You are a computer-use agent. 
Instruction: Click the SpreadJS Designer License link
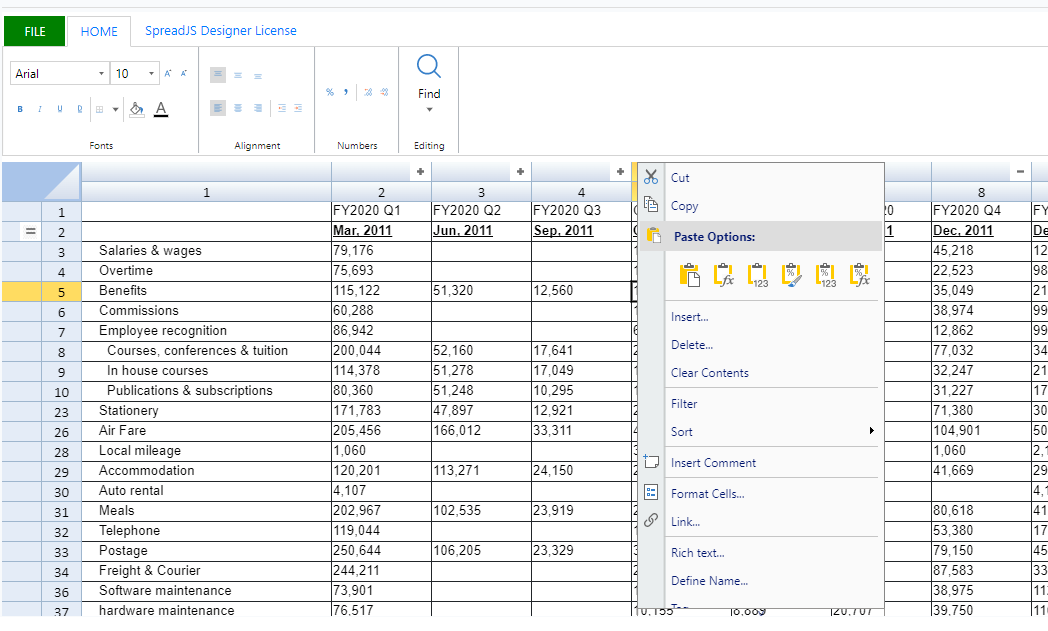click(221, 31)
